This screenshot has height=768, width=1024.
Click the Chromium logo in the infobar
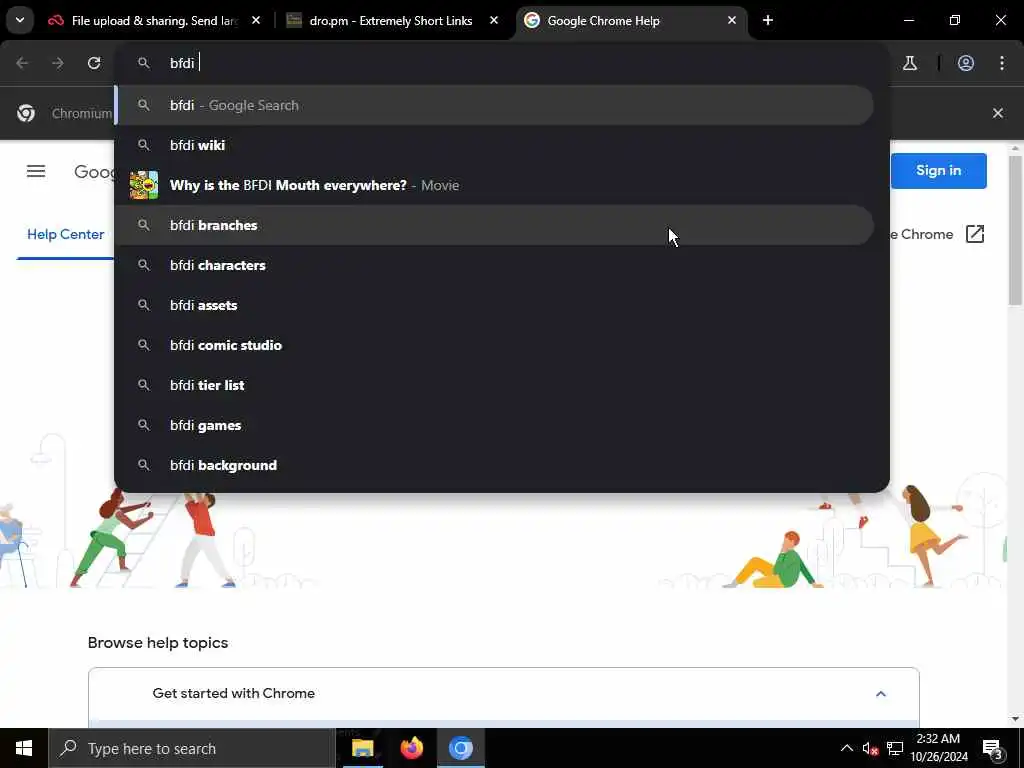coord(26,113)
